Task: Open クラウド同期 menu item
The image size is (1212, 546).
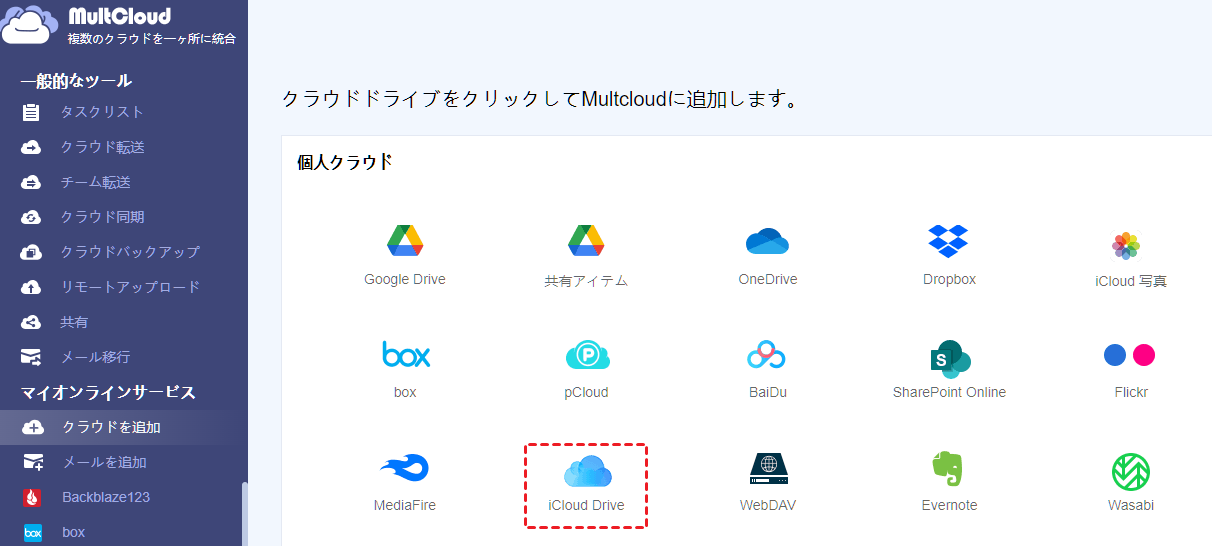Action: pyautogui.click(x=102, y=217)
